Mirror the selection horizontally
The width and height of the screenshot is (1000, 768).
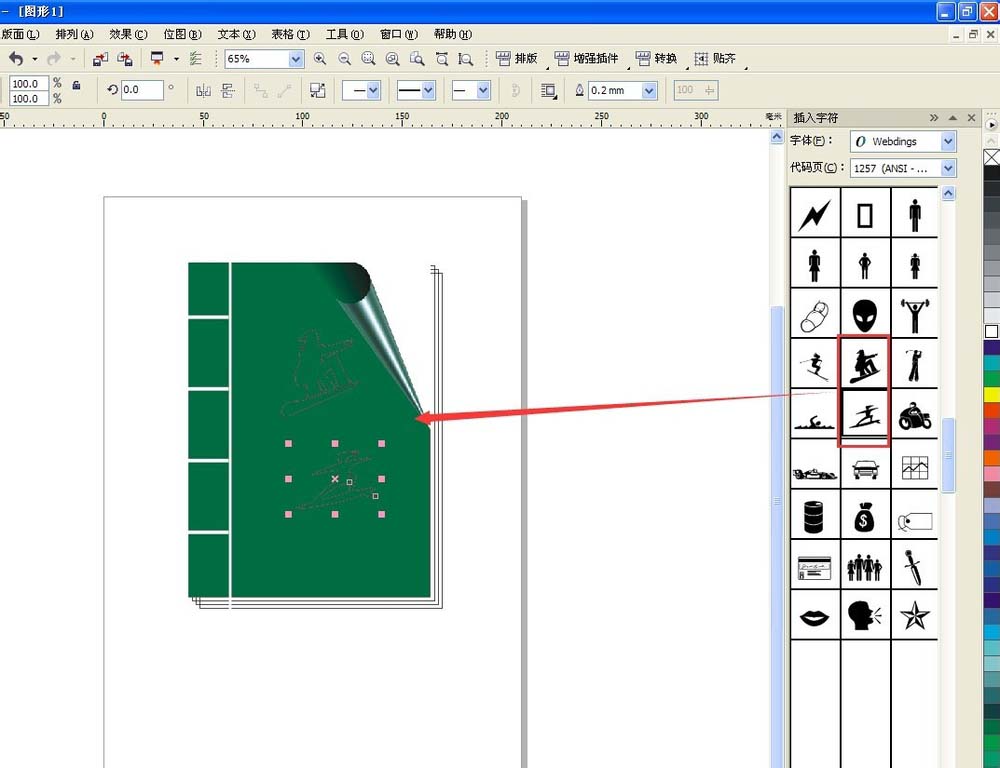(203, 90)
